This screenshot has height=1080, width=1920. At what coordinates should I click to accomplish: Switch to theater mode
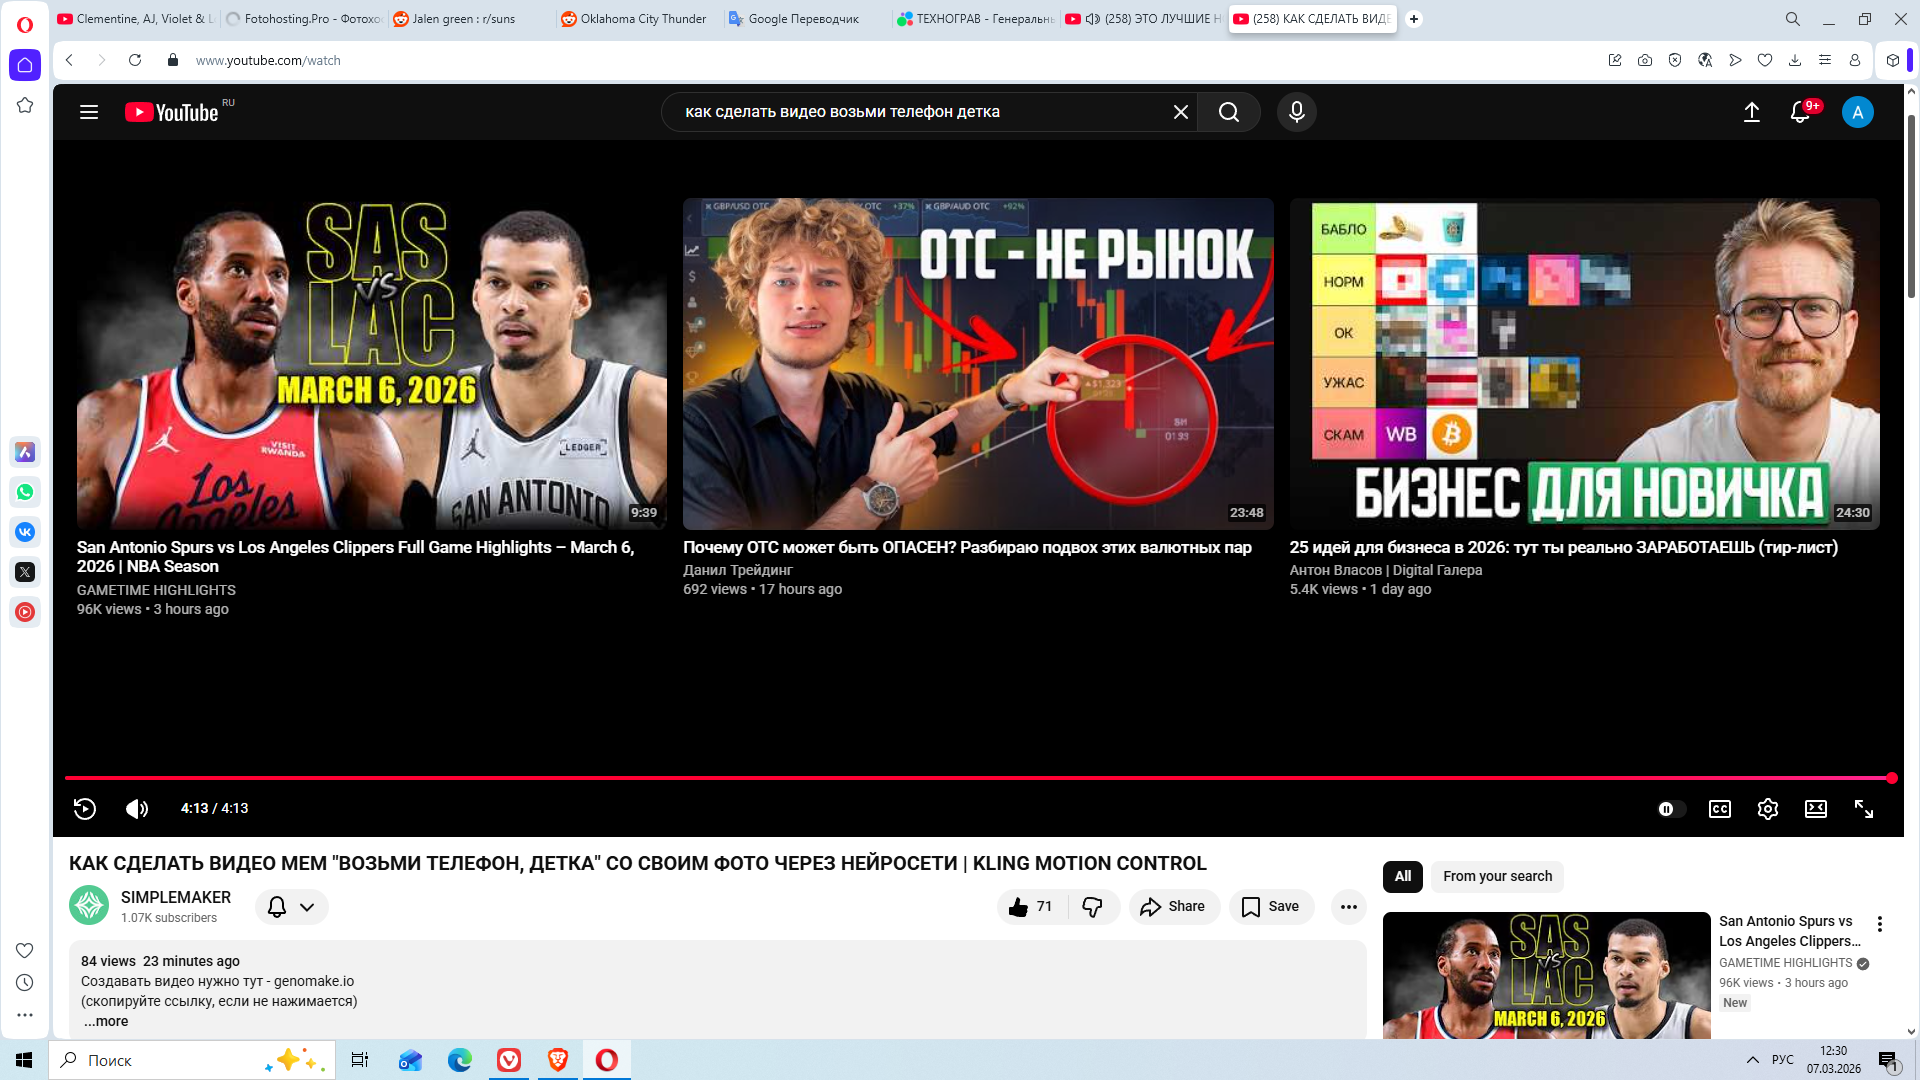click(x=1815, y=809)
